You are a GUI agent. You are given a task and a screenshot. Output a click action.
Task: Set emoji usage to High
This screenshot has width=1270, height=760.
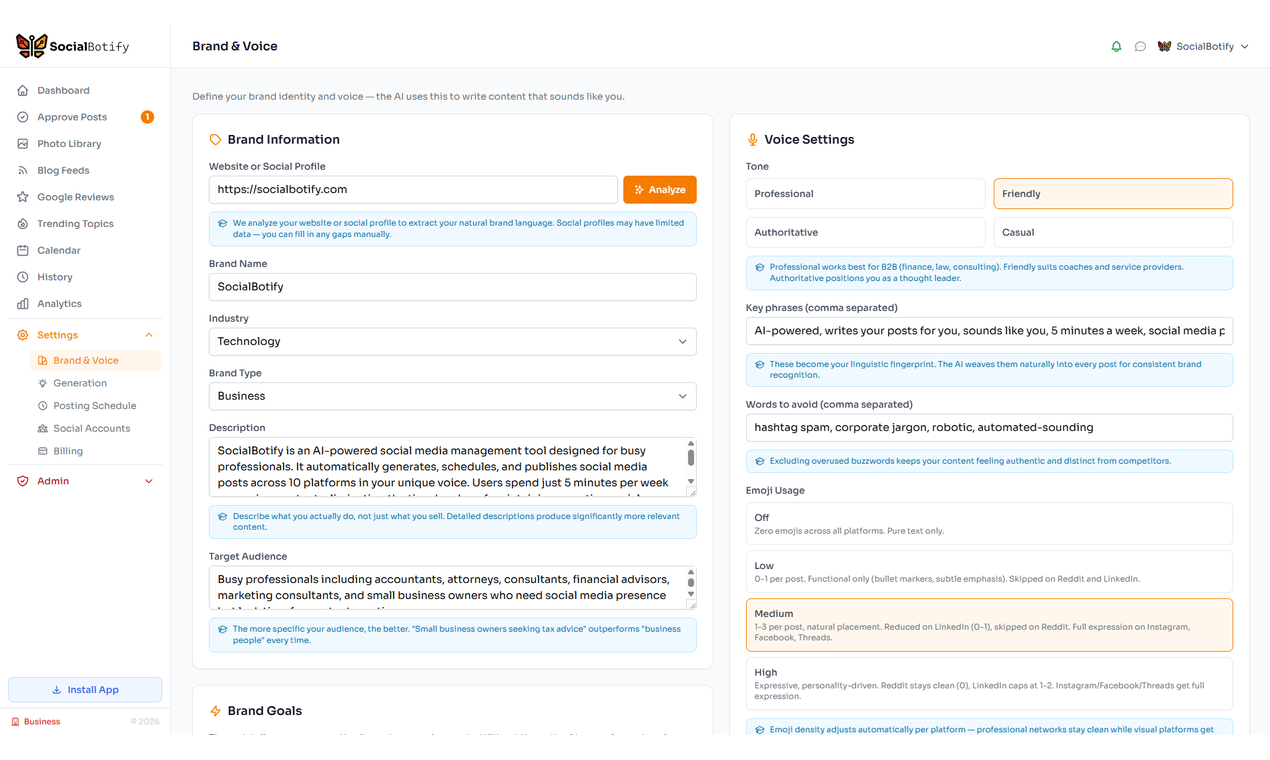pyautogui.click(x=988, y=682)
